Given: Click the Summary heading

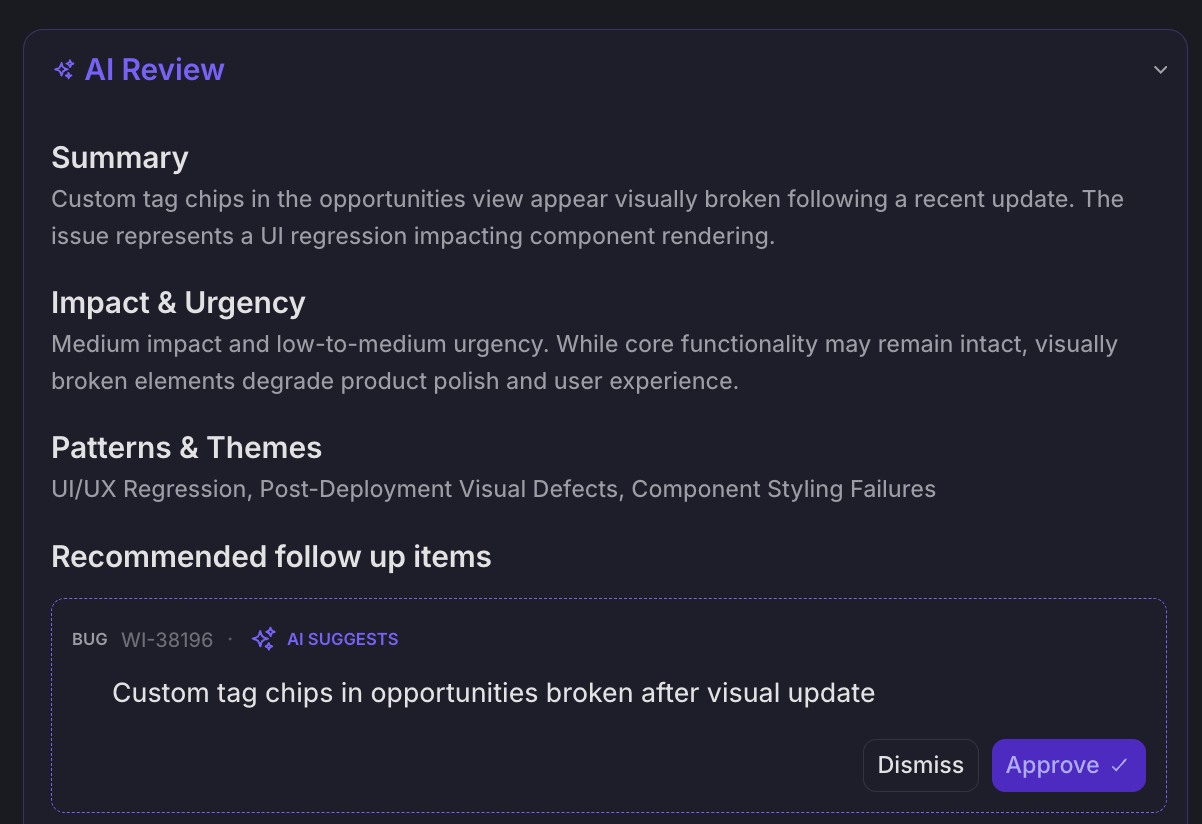Looking at the screenshot, I should (x=120, y=158).
